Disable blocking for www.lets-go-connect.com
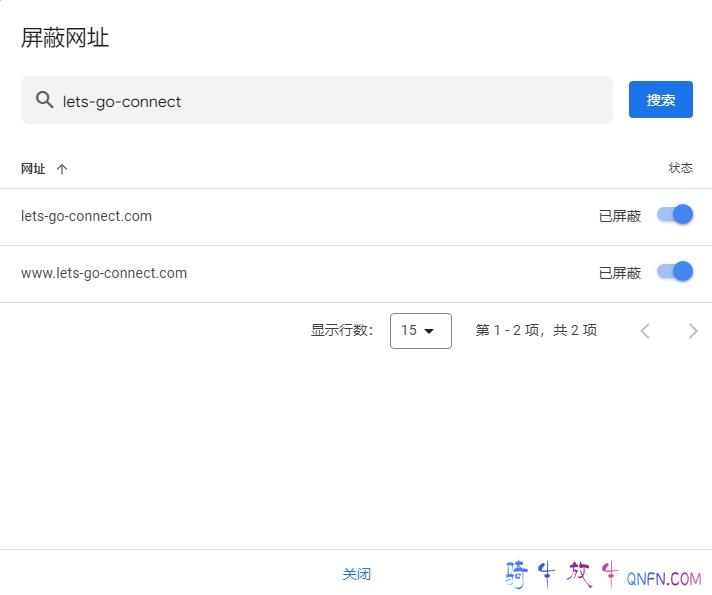The width and height of the screenshot is (712, 595). pyautogui.click(x=675, y=272)
